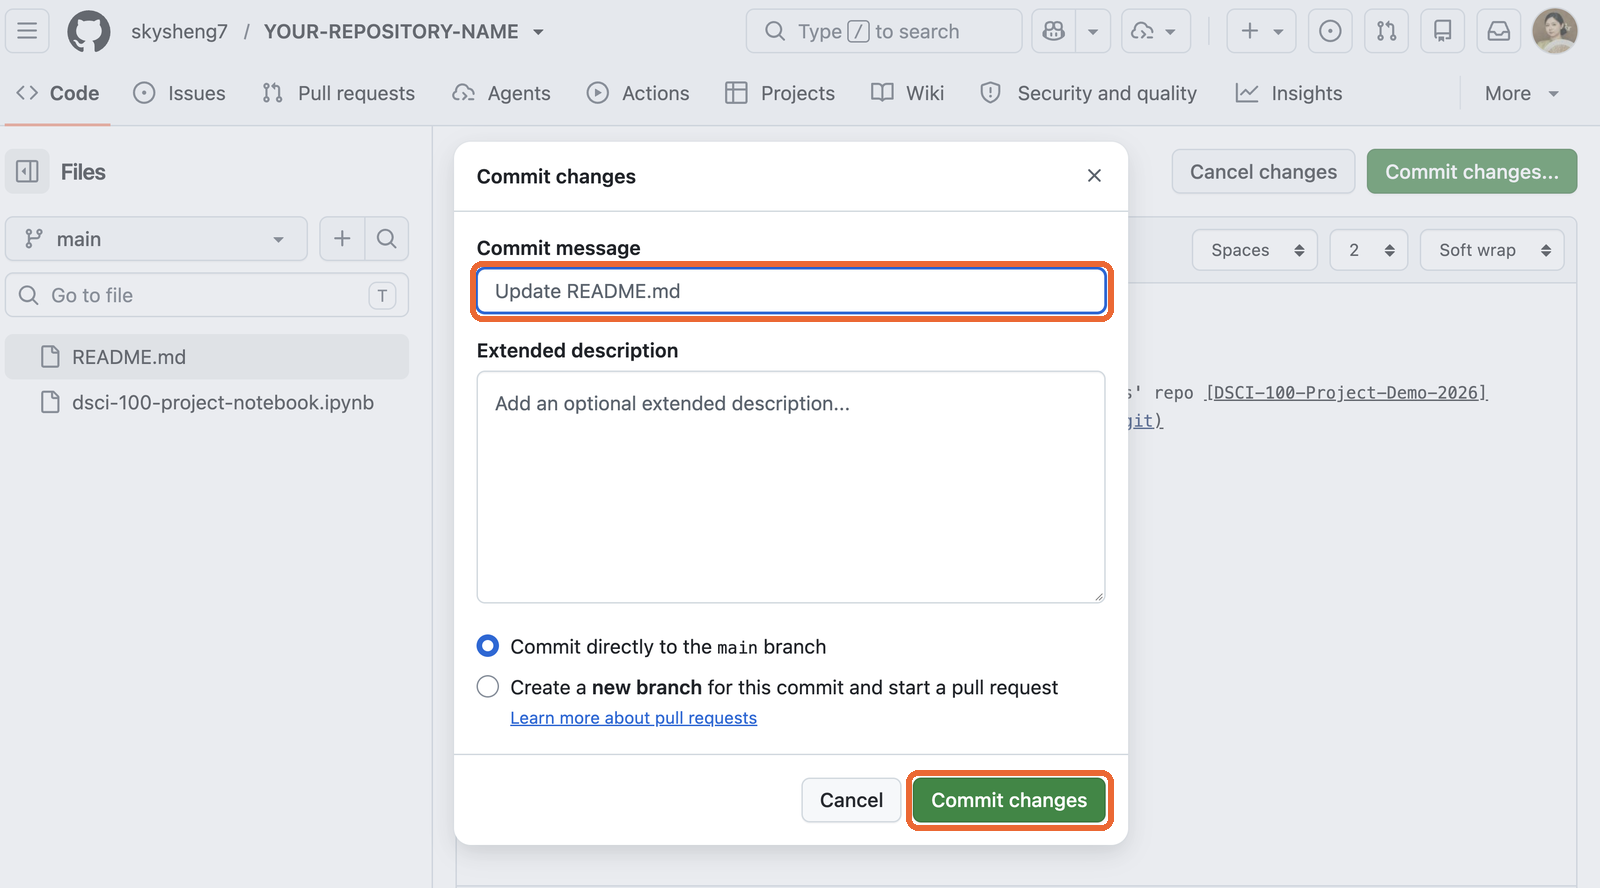Open the user profile avatar menu

[x=1555, y=31]
